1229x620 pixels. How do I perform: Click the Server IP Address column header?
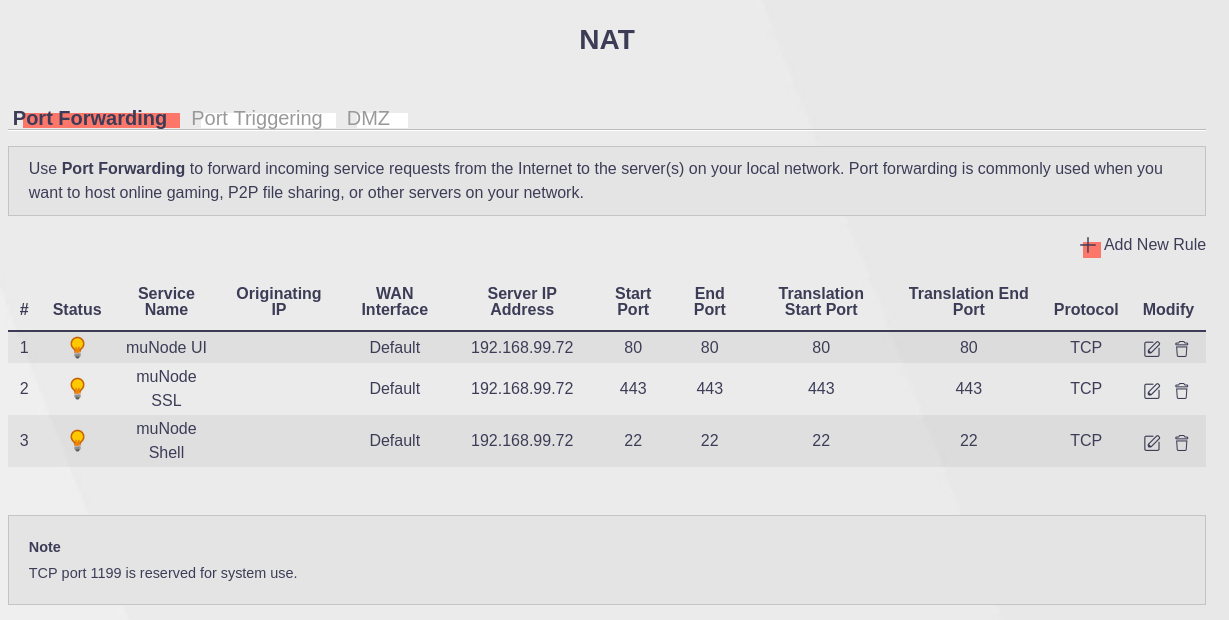[522, 302]
